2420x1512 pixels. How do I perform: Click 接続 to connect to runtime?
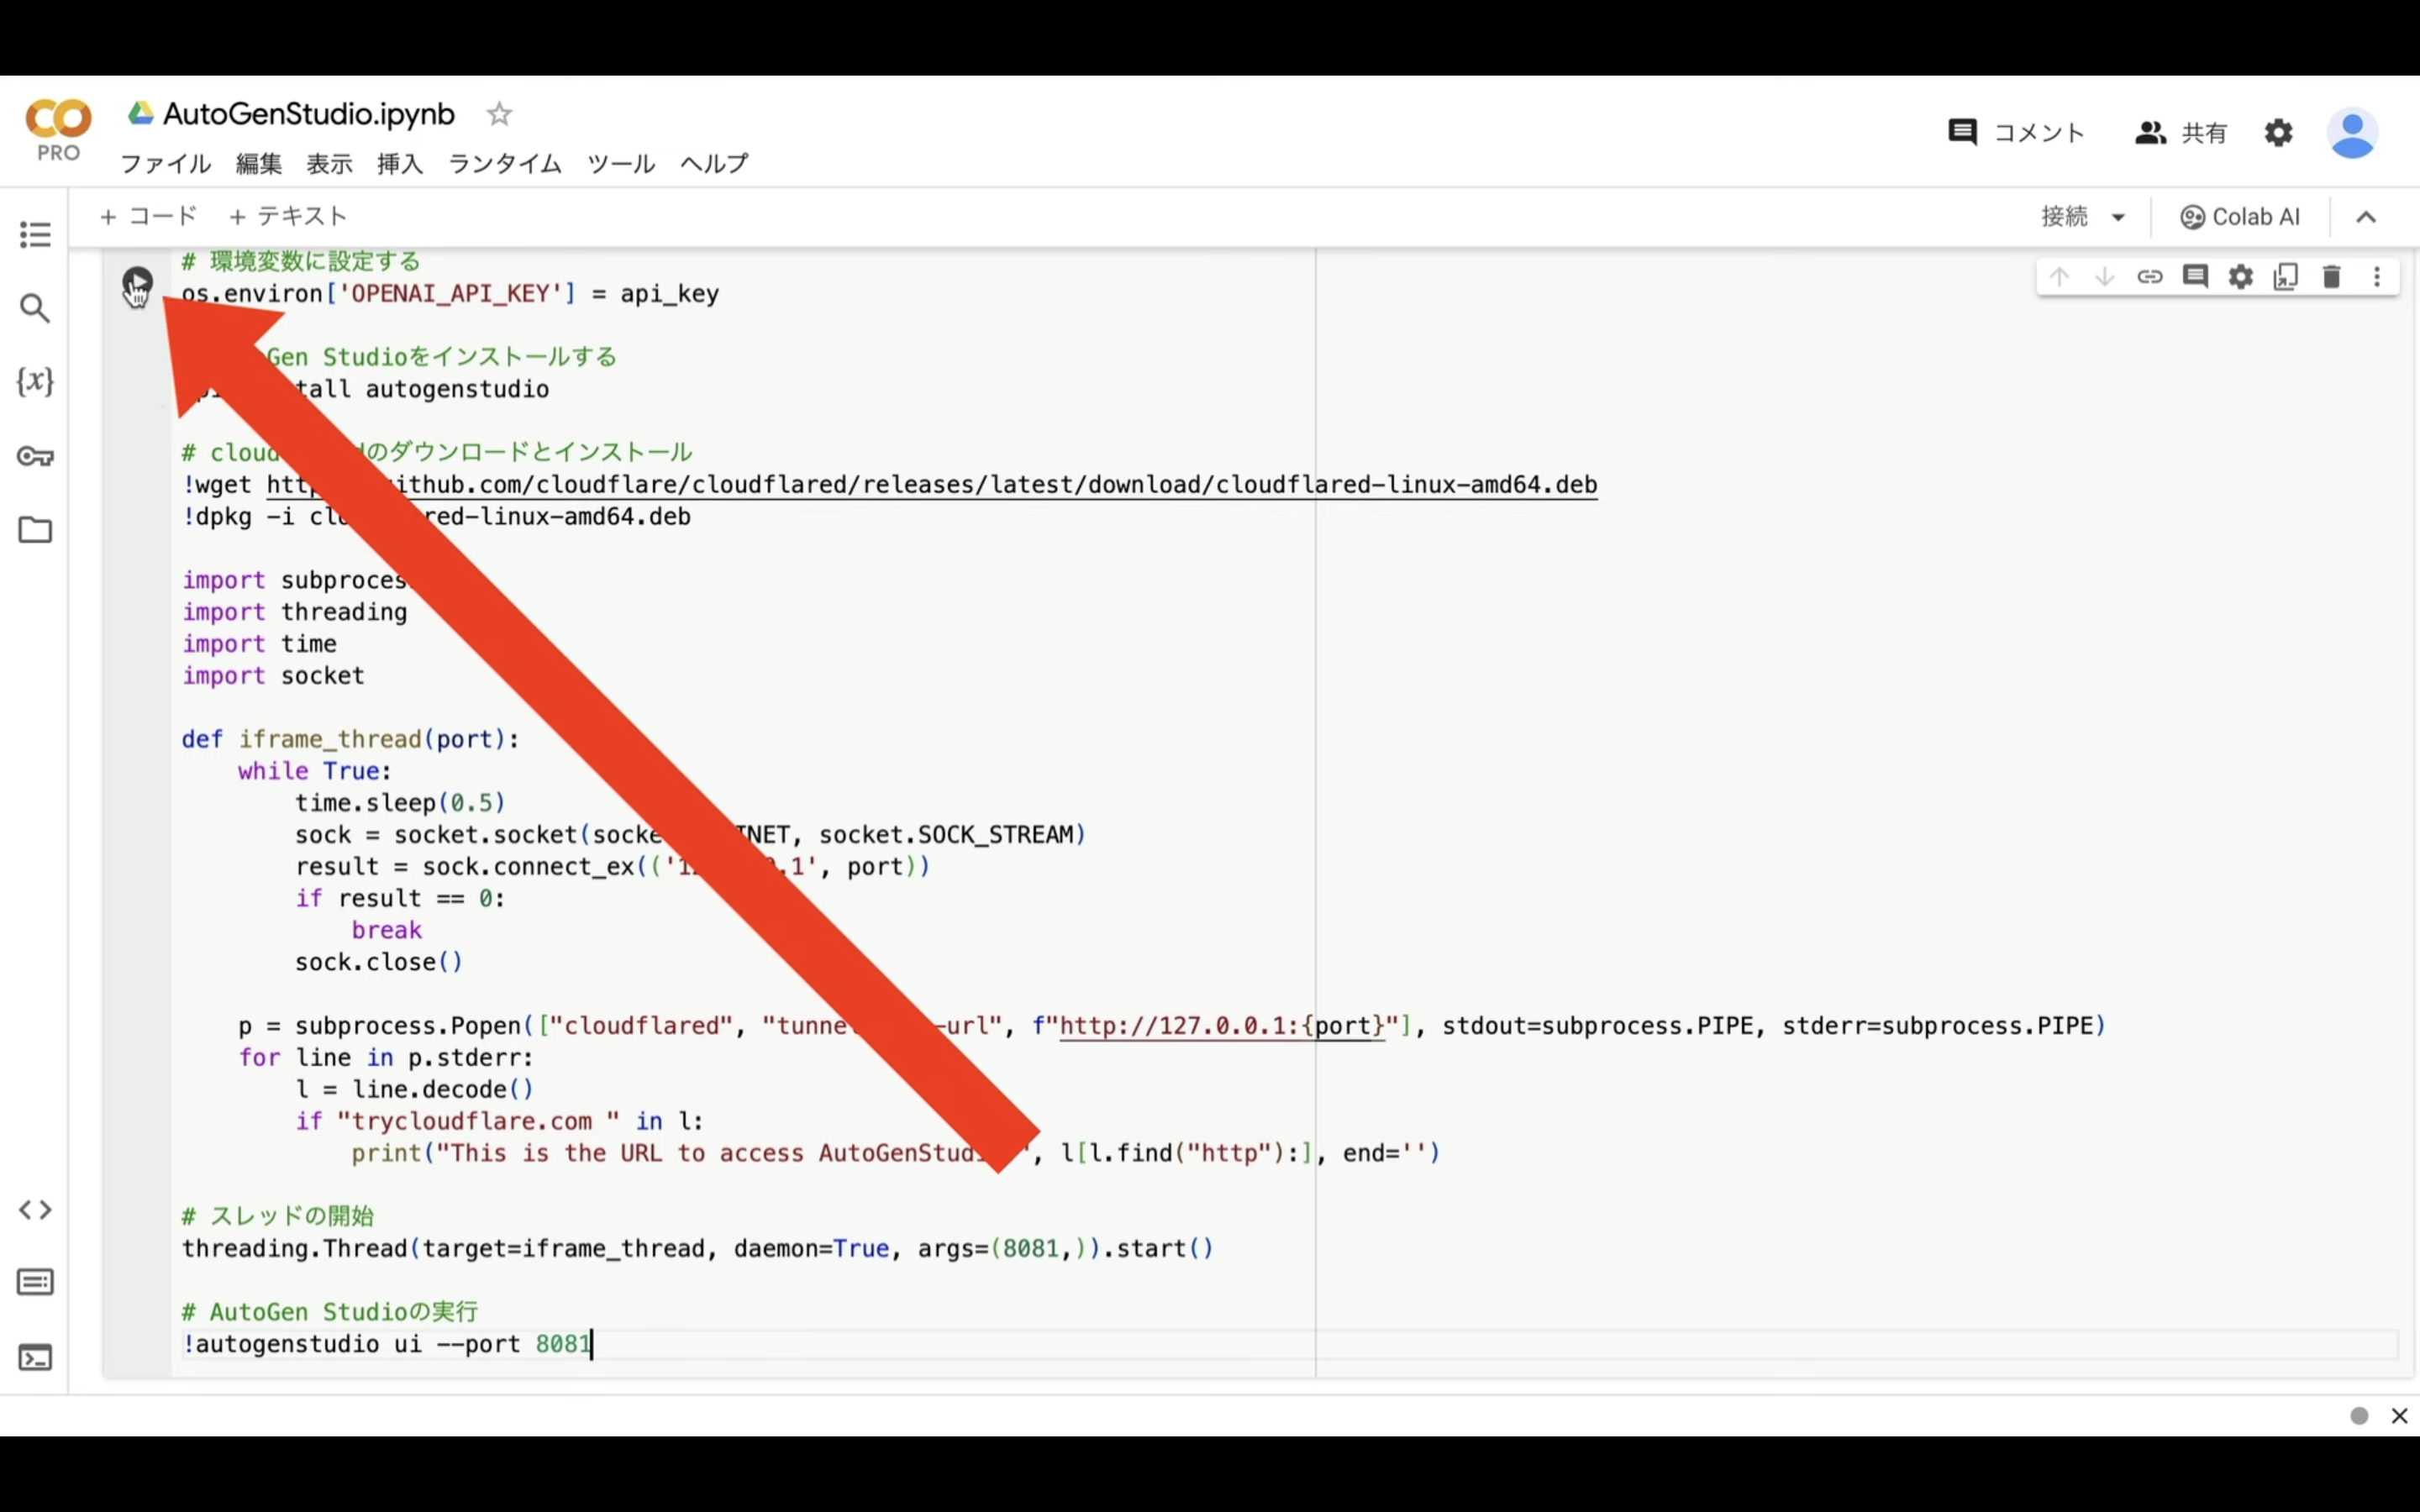(x=2064, y=217)
